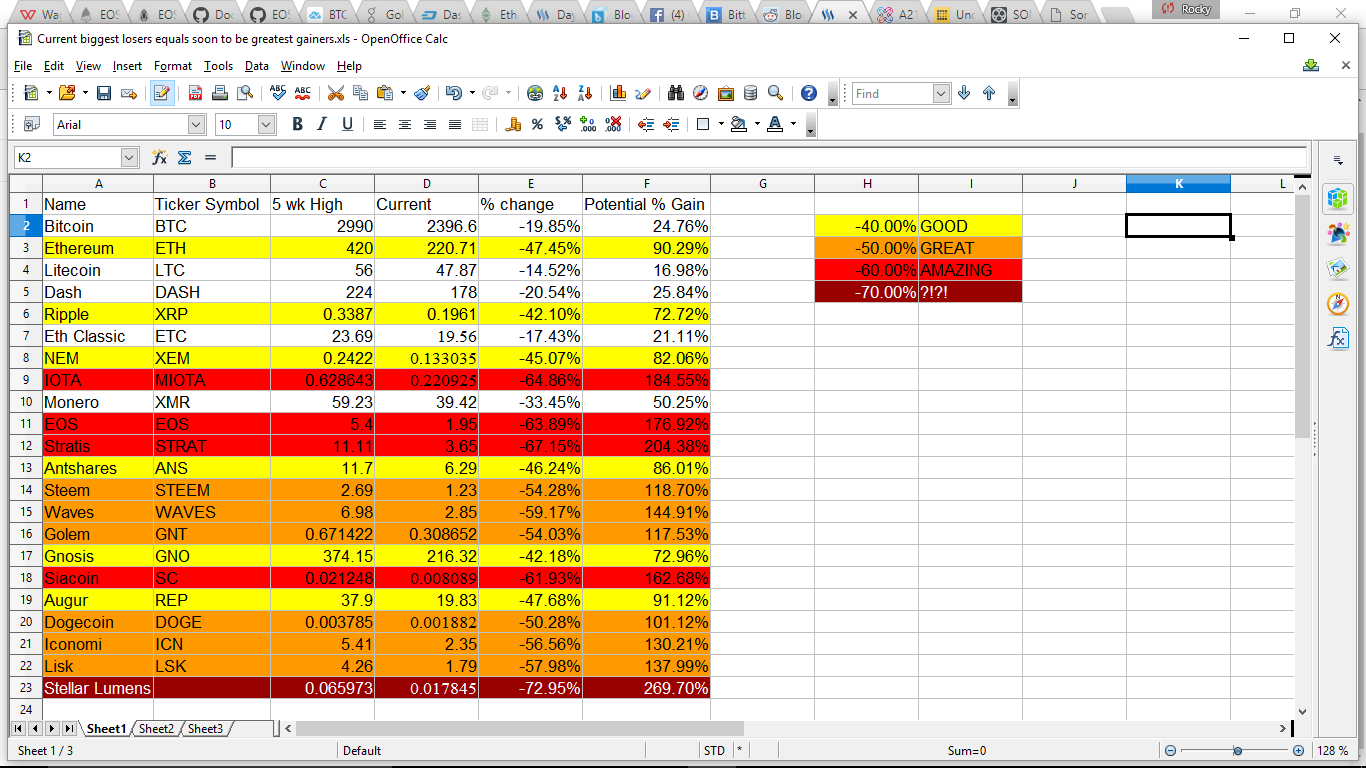This screenshot has width=1366, height=768.
Task: Find next with the down arrow
Action: click(964, 93)
